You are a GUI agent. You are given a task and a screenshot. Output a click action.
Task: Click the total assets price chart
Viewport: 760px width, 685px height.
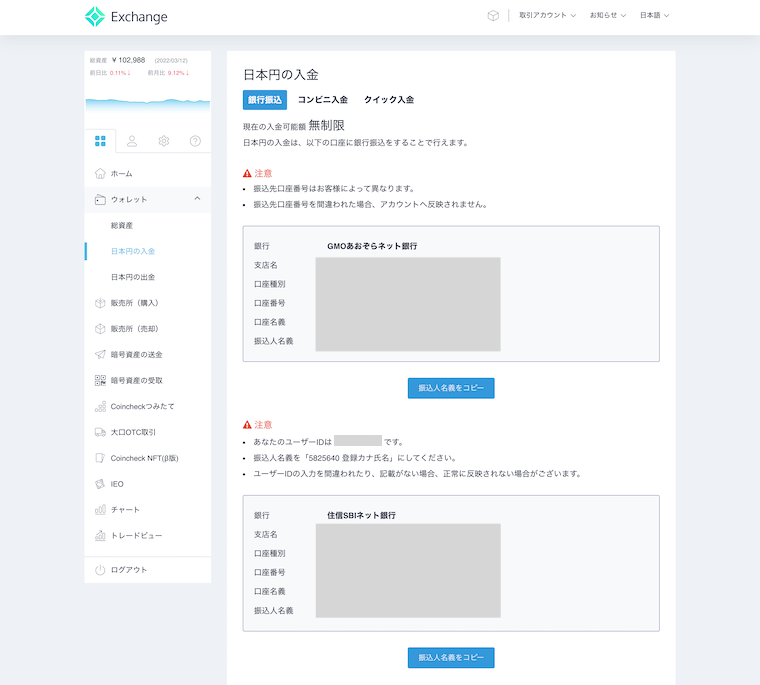pos(148,102)
